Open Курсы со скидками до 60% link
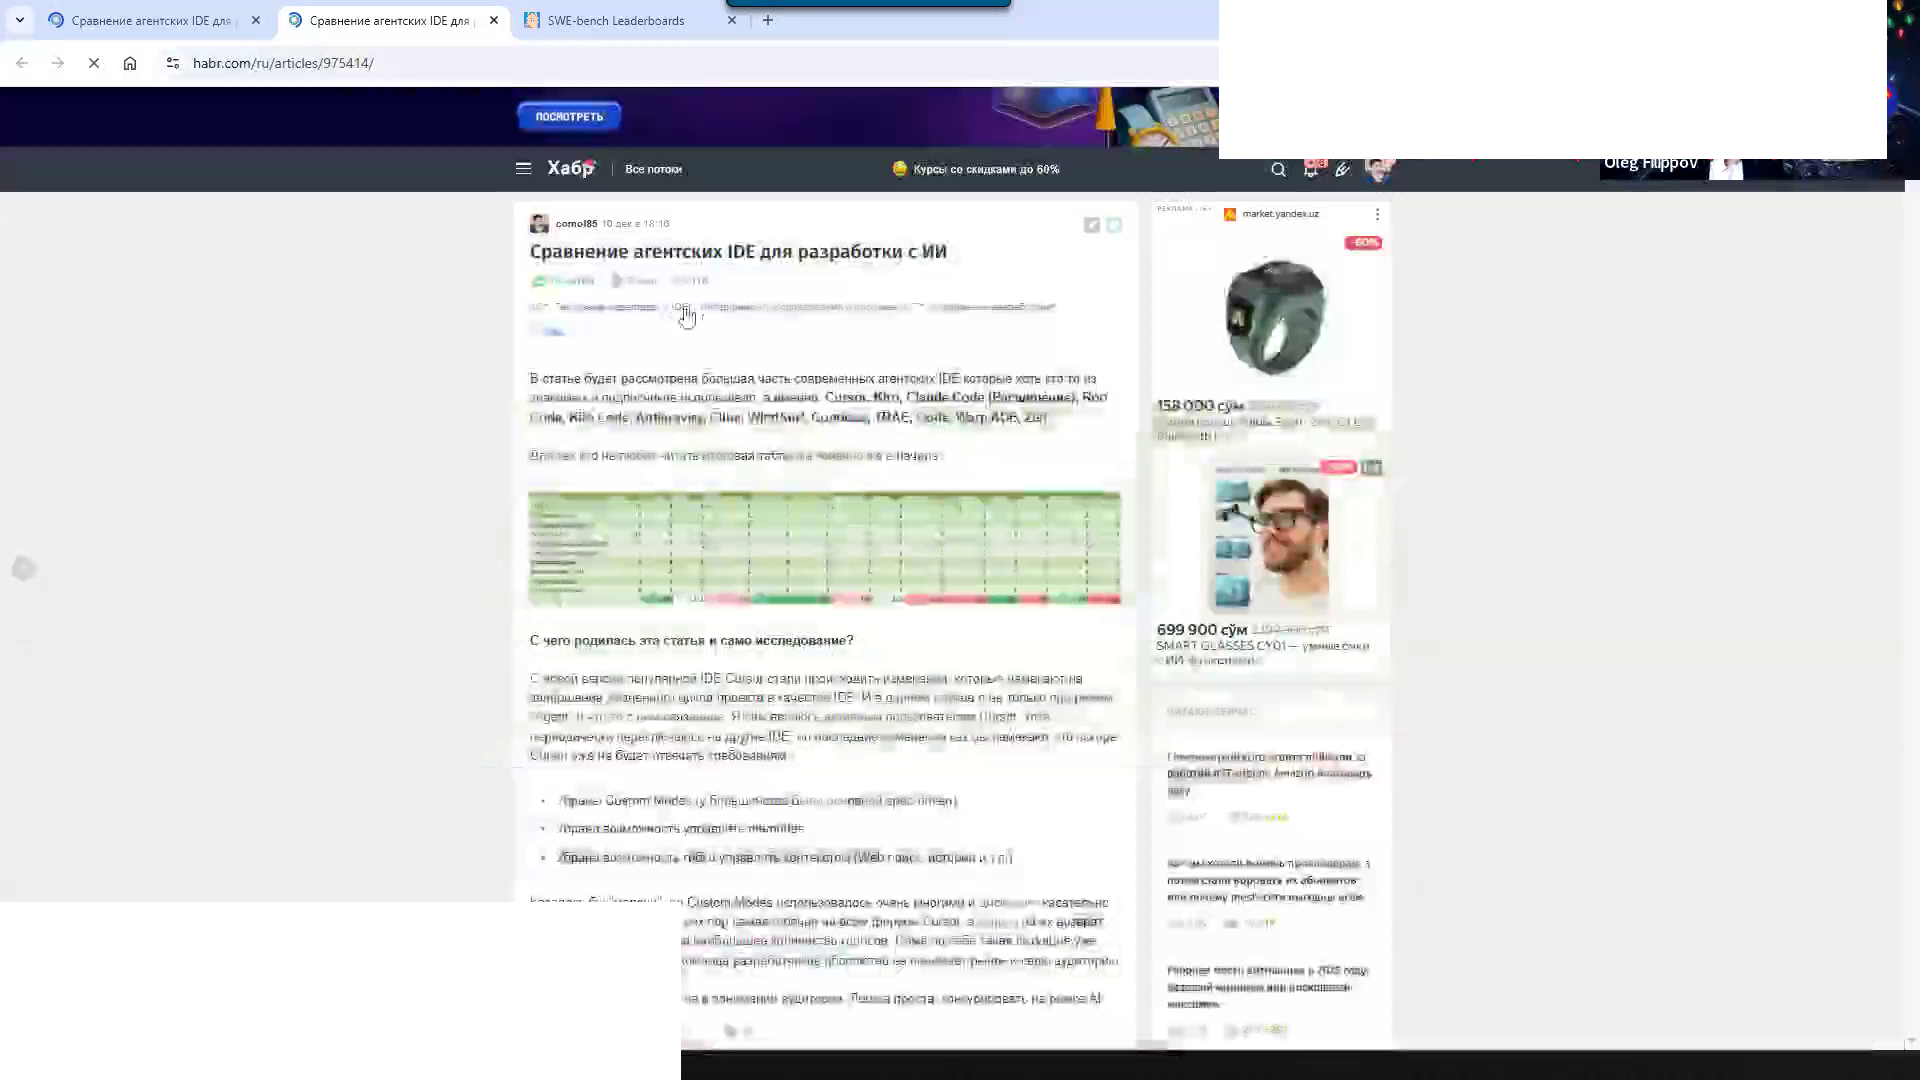 click(x=976, y=169)
